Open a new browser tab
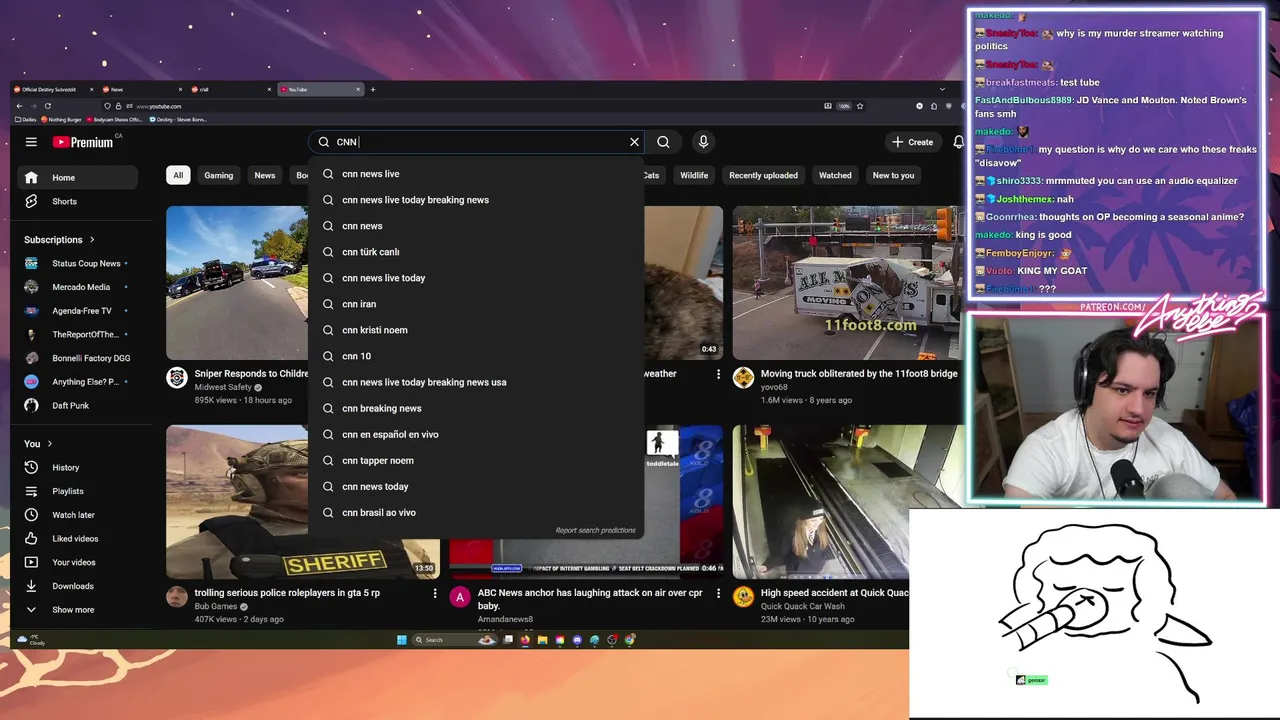The image size is (1280, 720). tap(373, 89)
